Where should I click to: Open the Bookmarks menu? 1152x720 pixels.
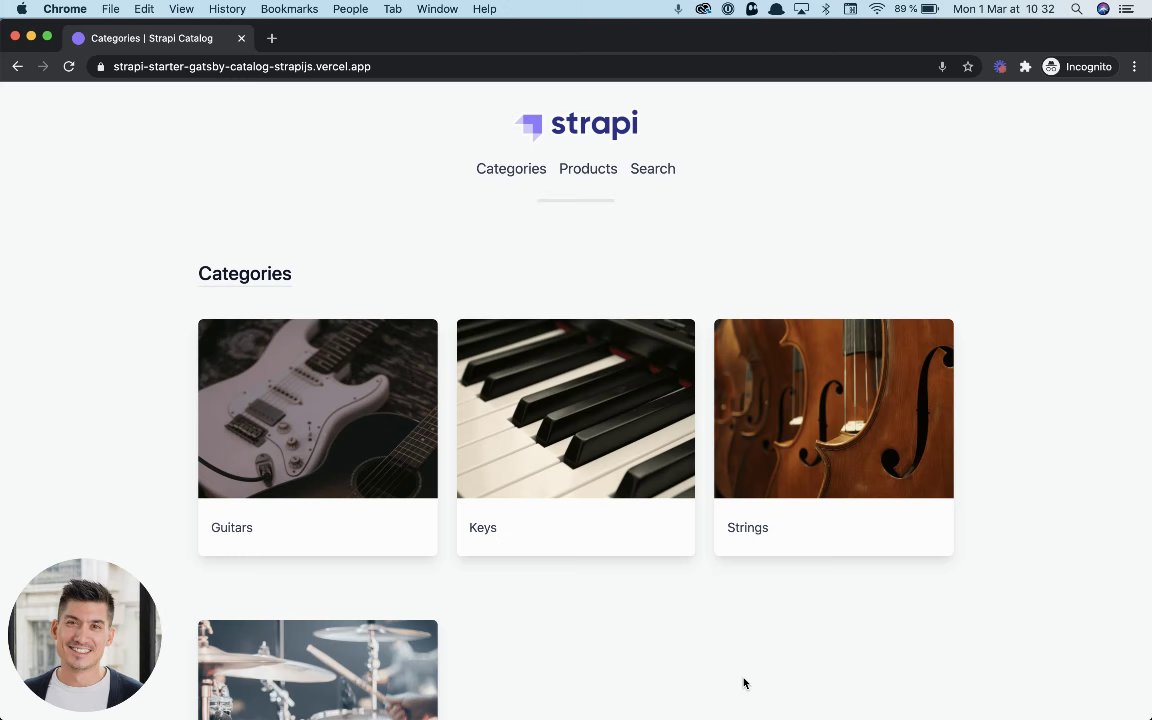point(289,9)
